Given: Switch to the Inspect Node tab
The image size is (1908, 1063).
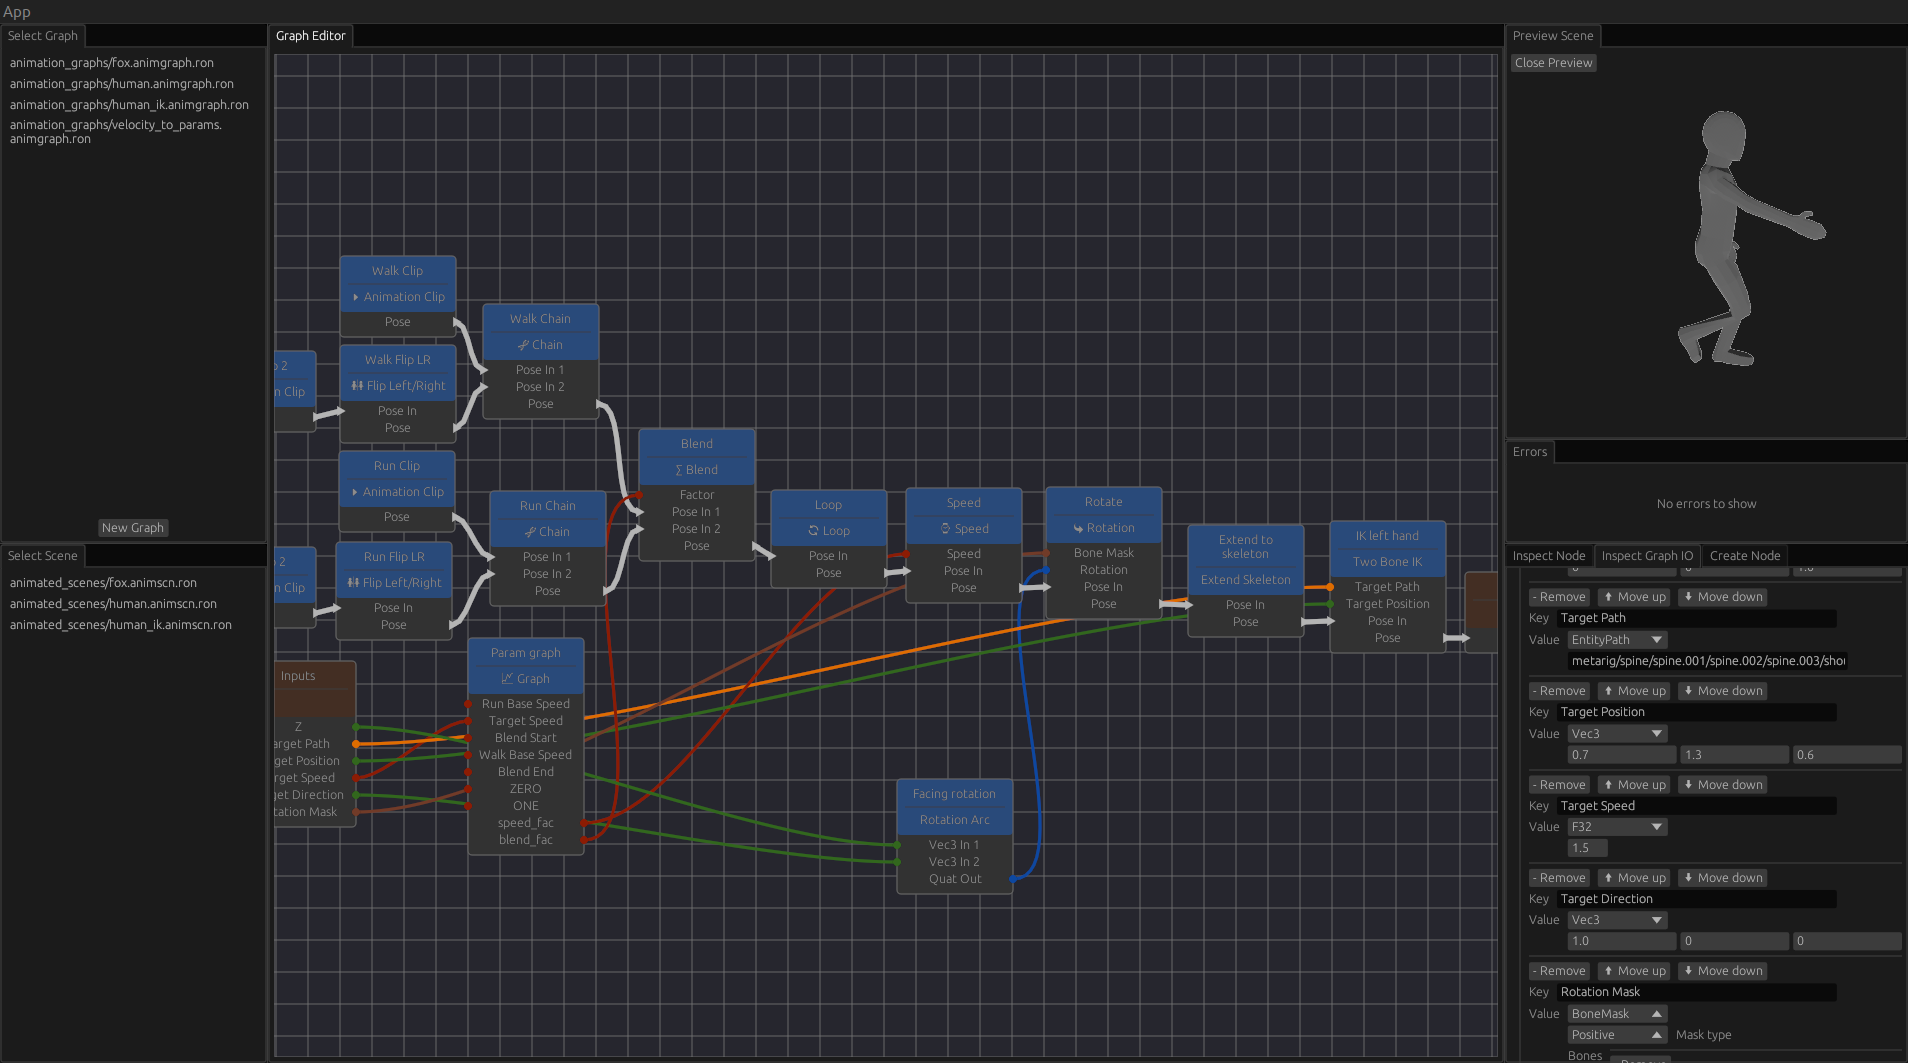Looking at the screenshot, I should [x=1548, y=556].
